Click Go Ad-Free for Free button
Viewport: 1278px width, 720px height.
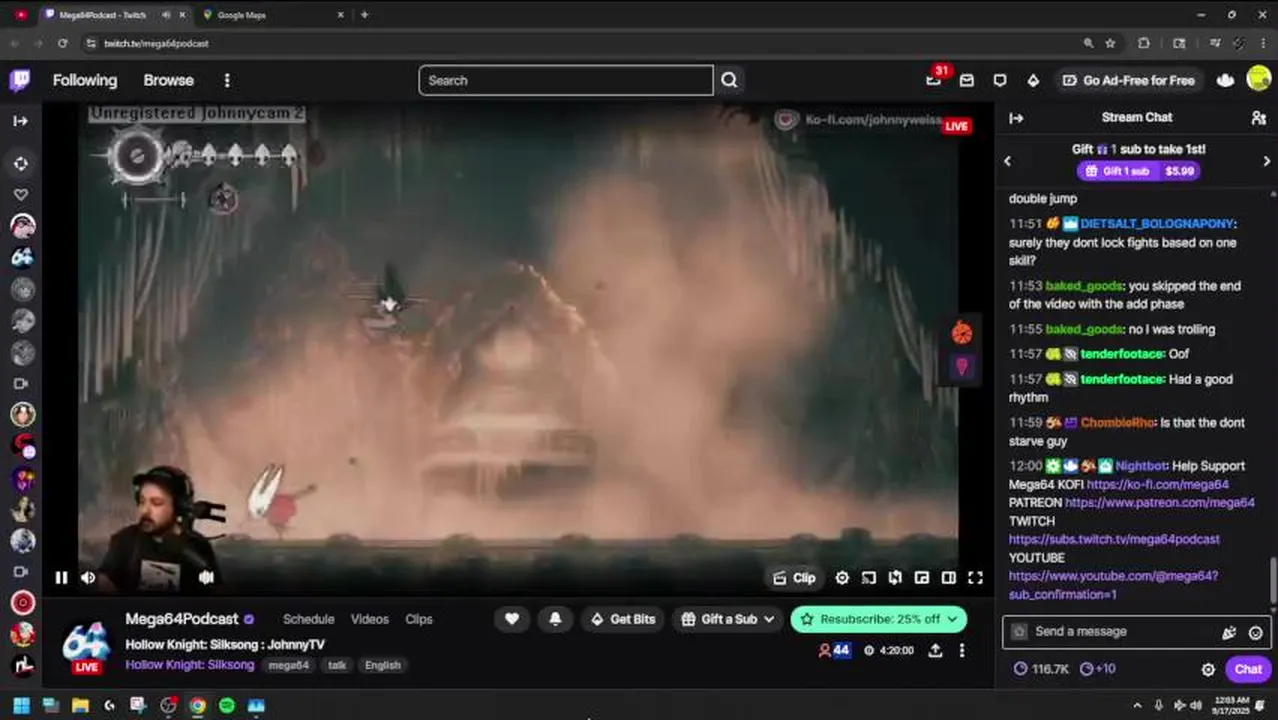1128,80
